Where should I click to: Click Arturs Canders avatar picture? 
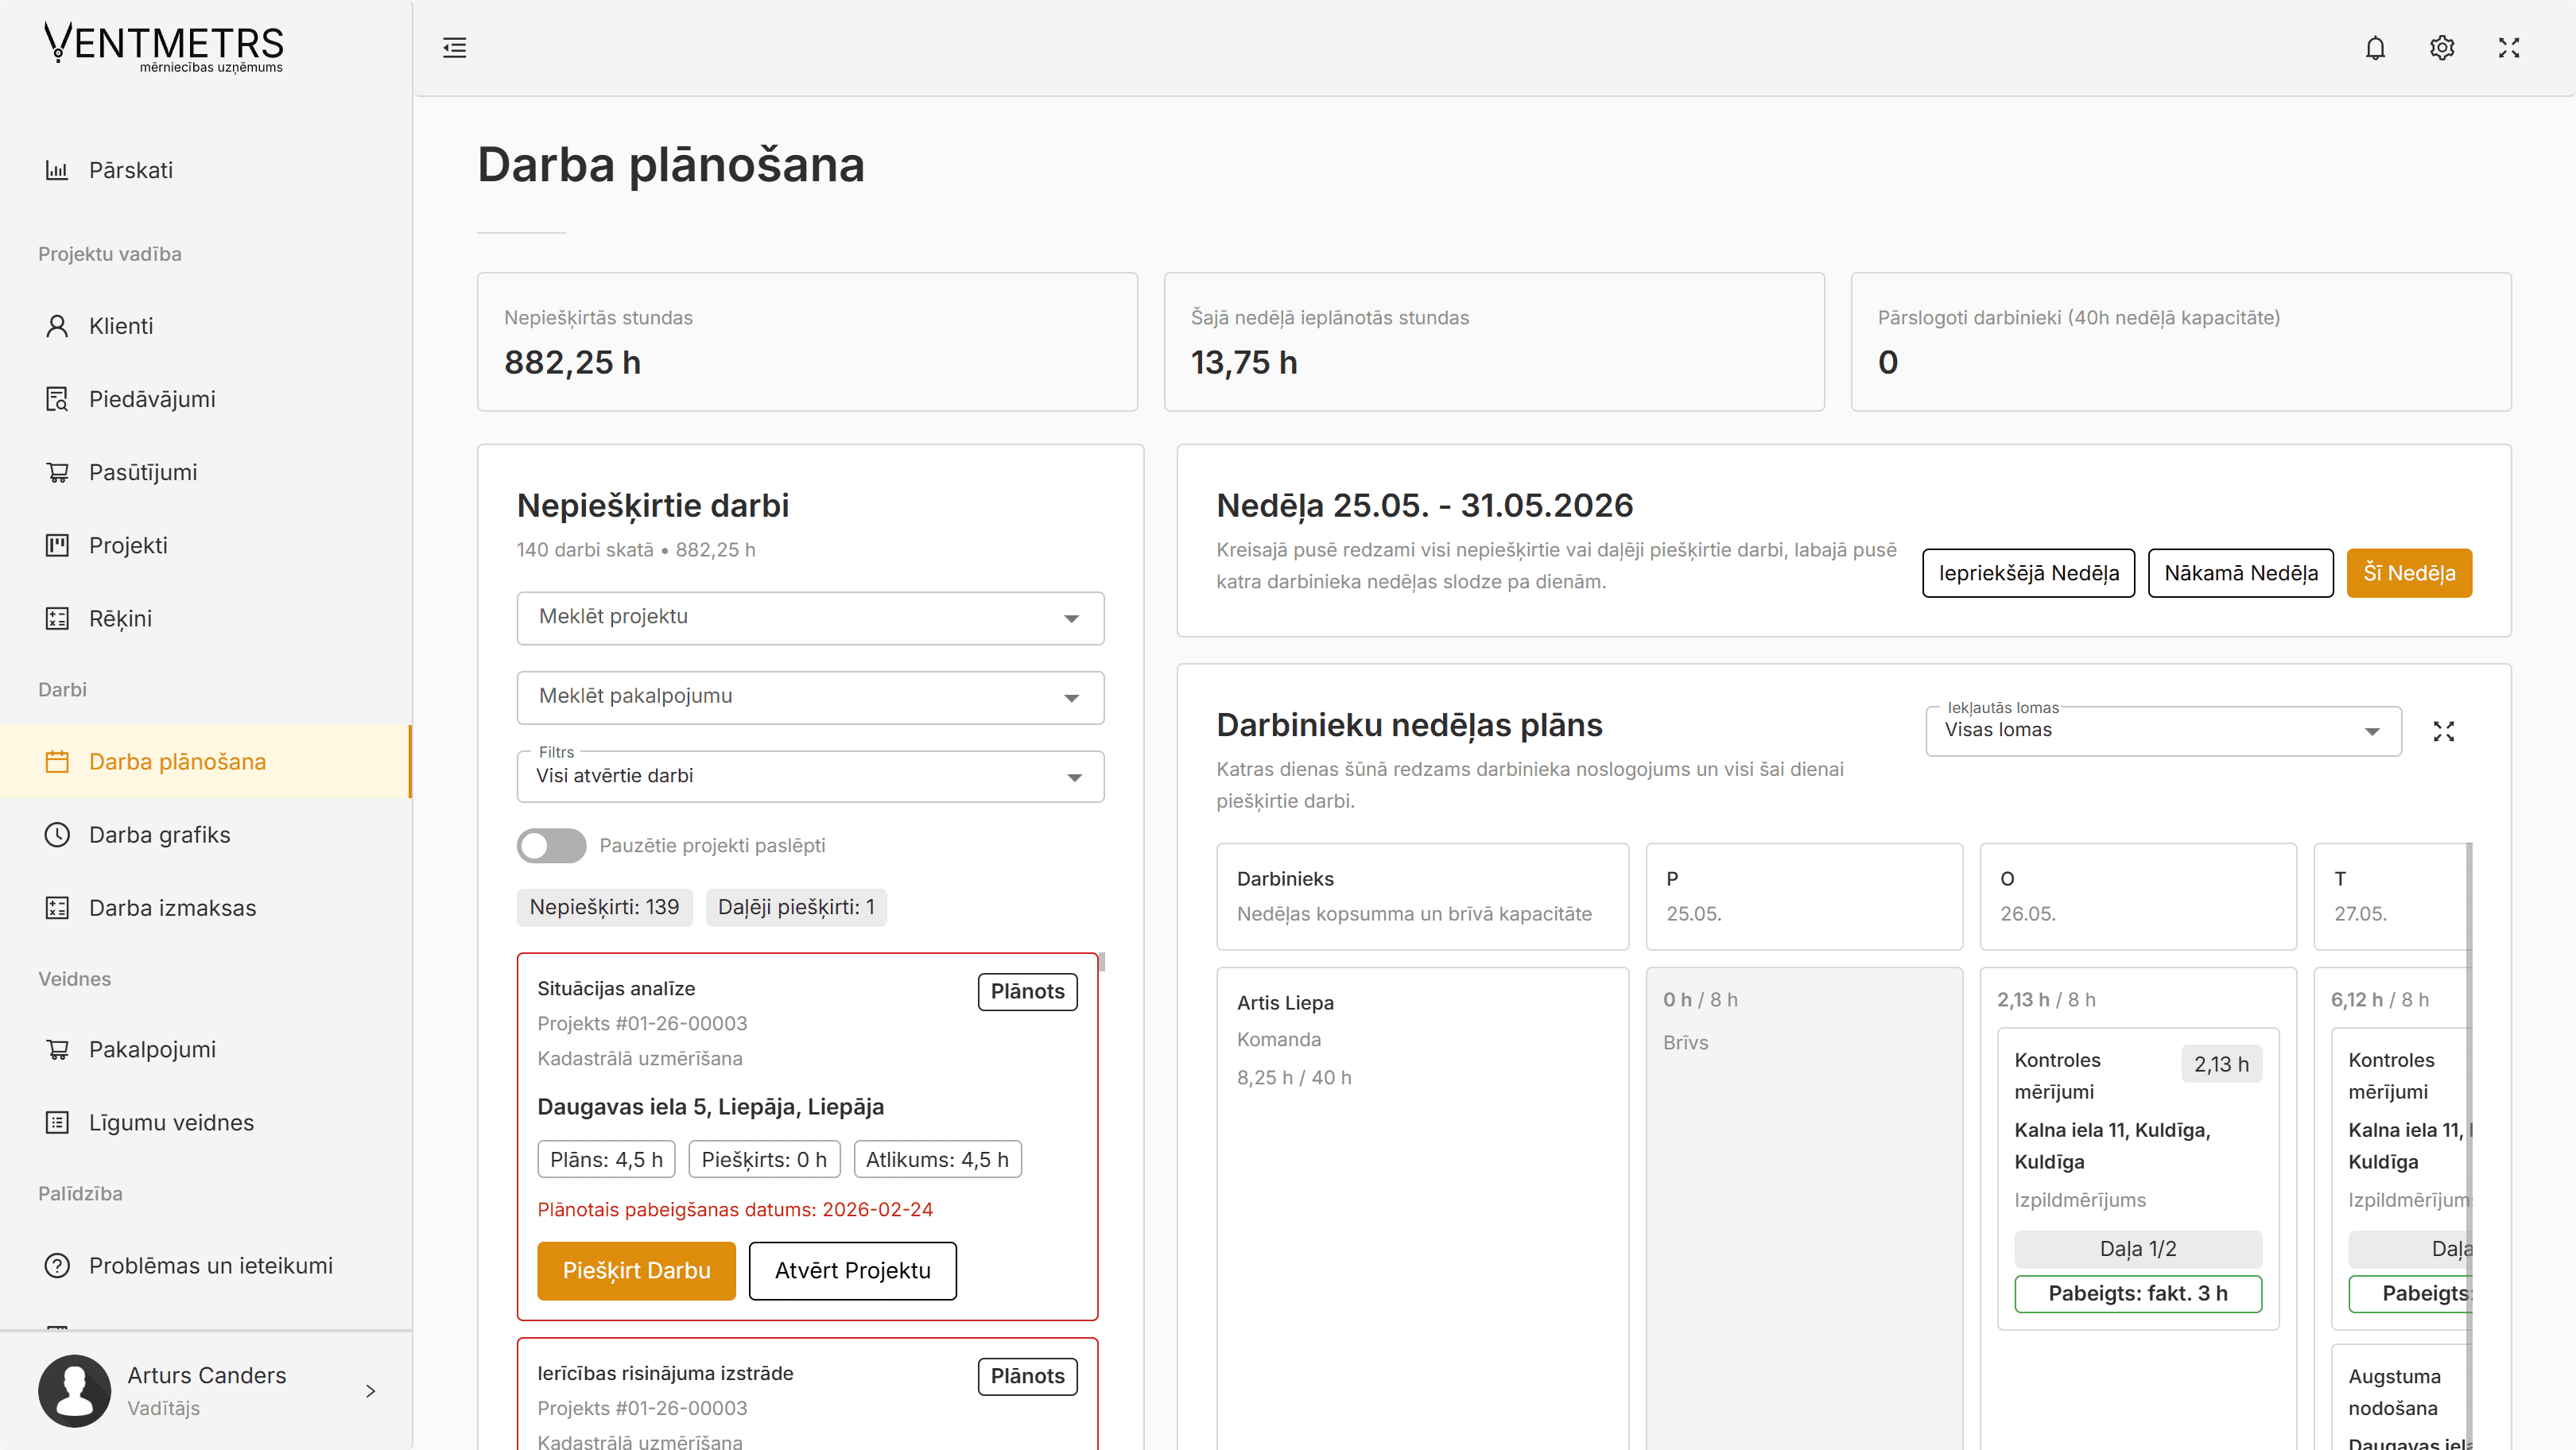75,1391
